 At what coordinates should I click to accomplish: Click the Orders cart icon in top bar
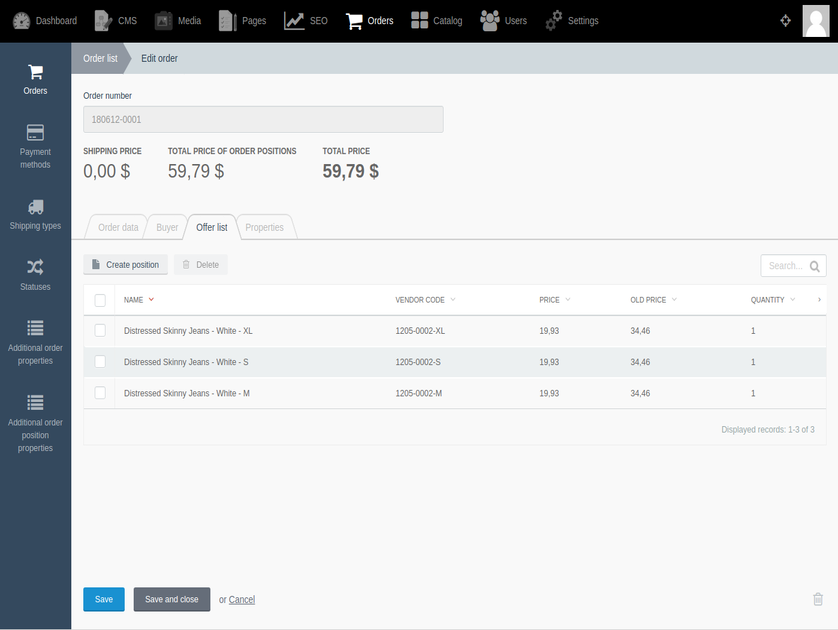[354, 21]
